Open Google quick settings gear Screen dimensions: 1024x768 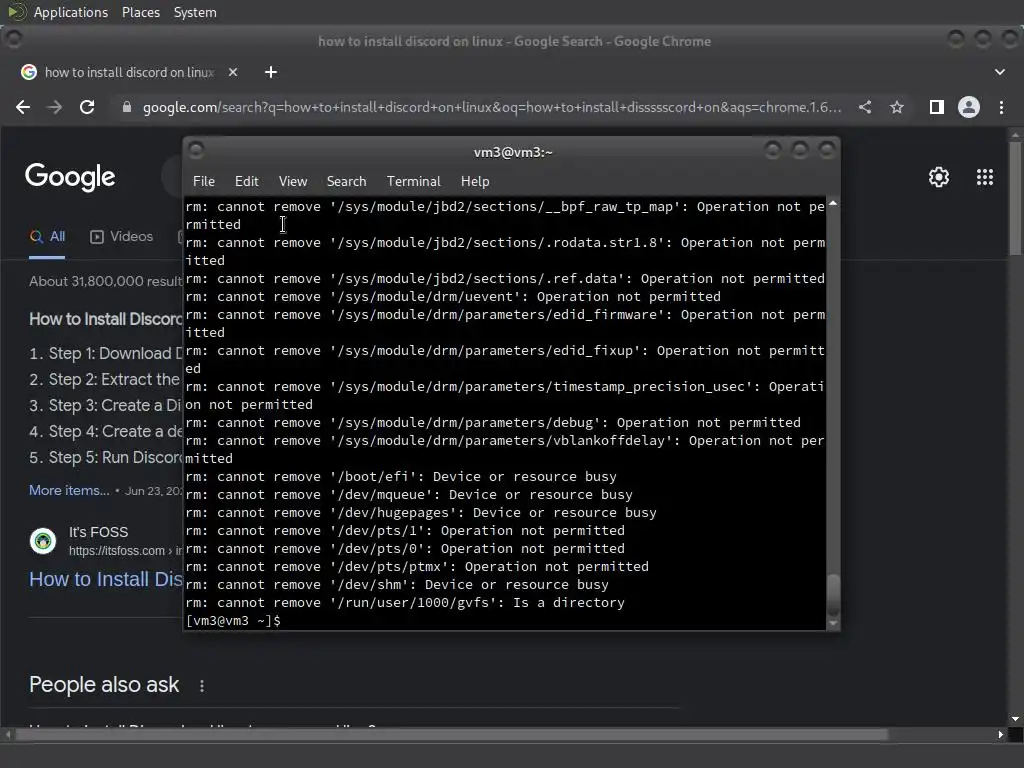click(938, 177)
